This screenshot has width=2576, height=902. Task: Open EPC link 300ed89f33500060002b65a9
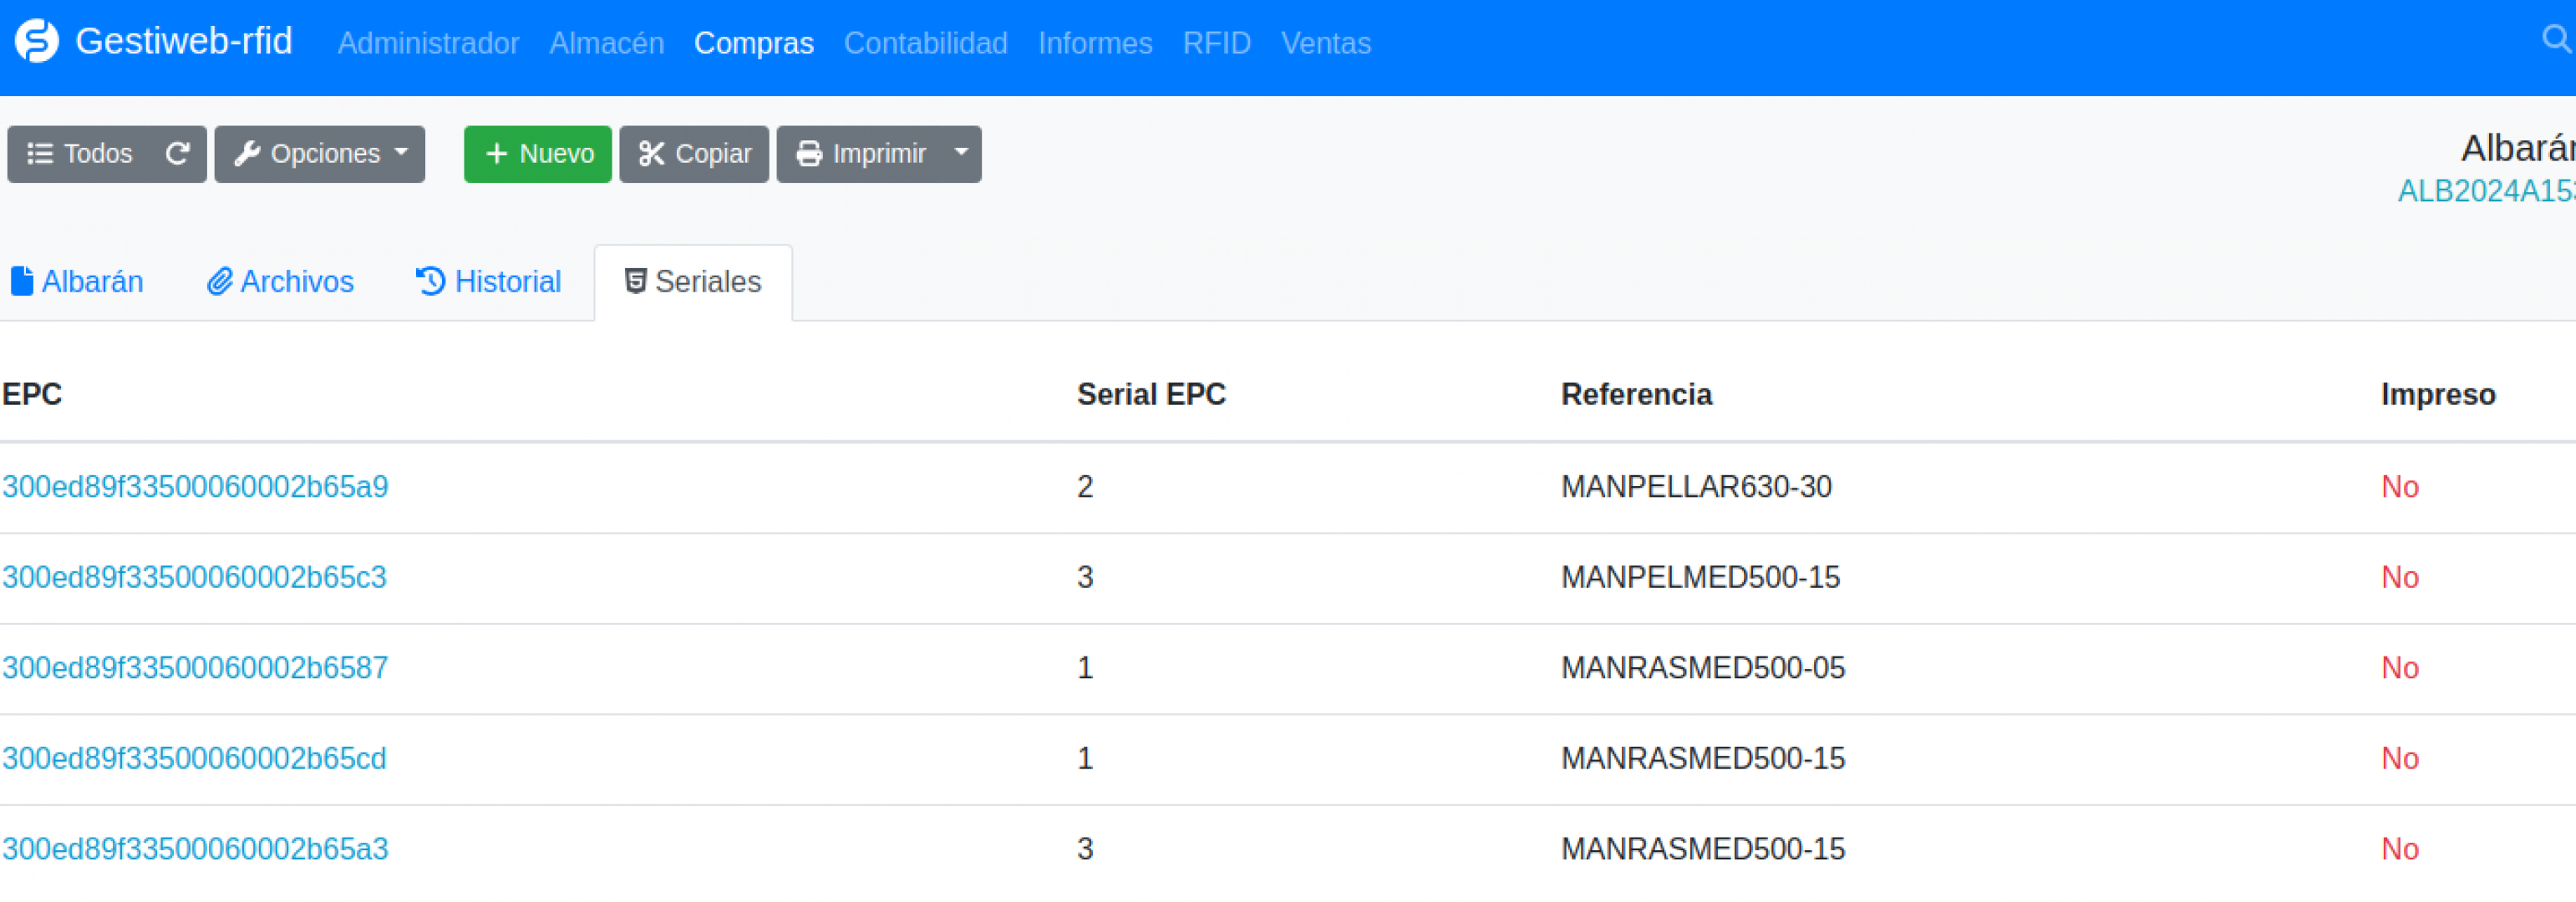pos(195,487)
